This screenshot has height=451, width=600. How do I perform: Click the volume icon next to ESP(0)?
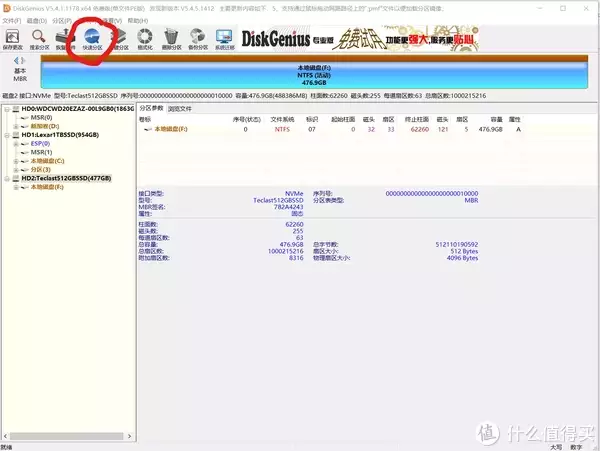pos(25,144)
